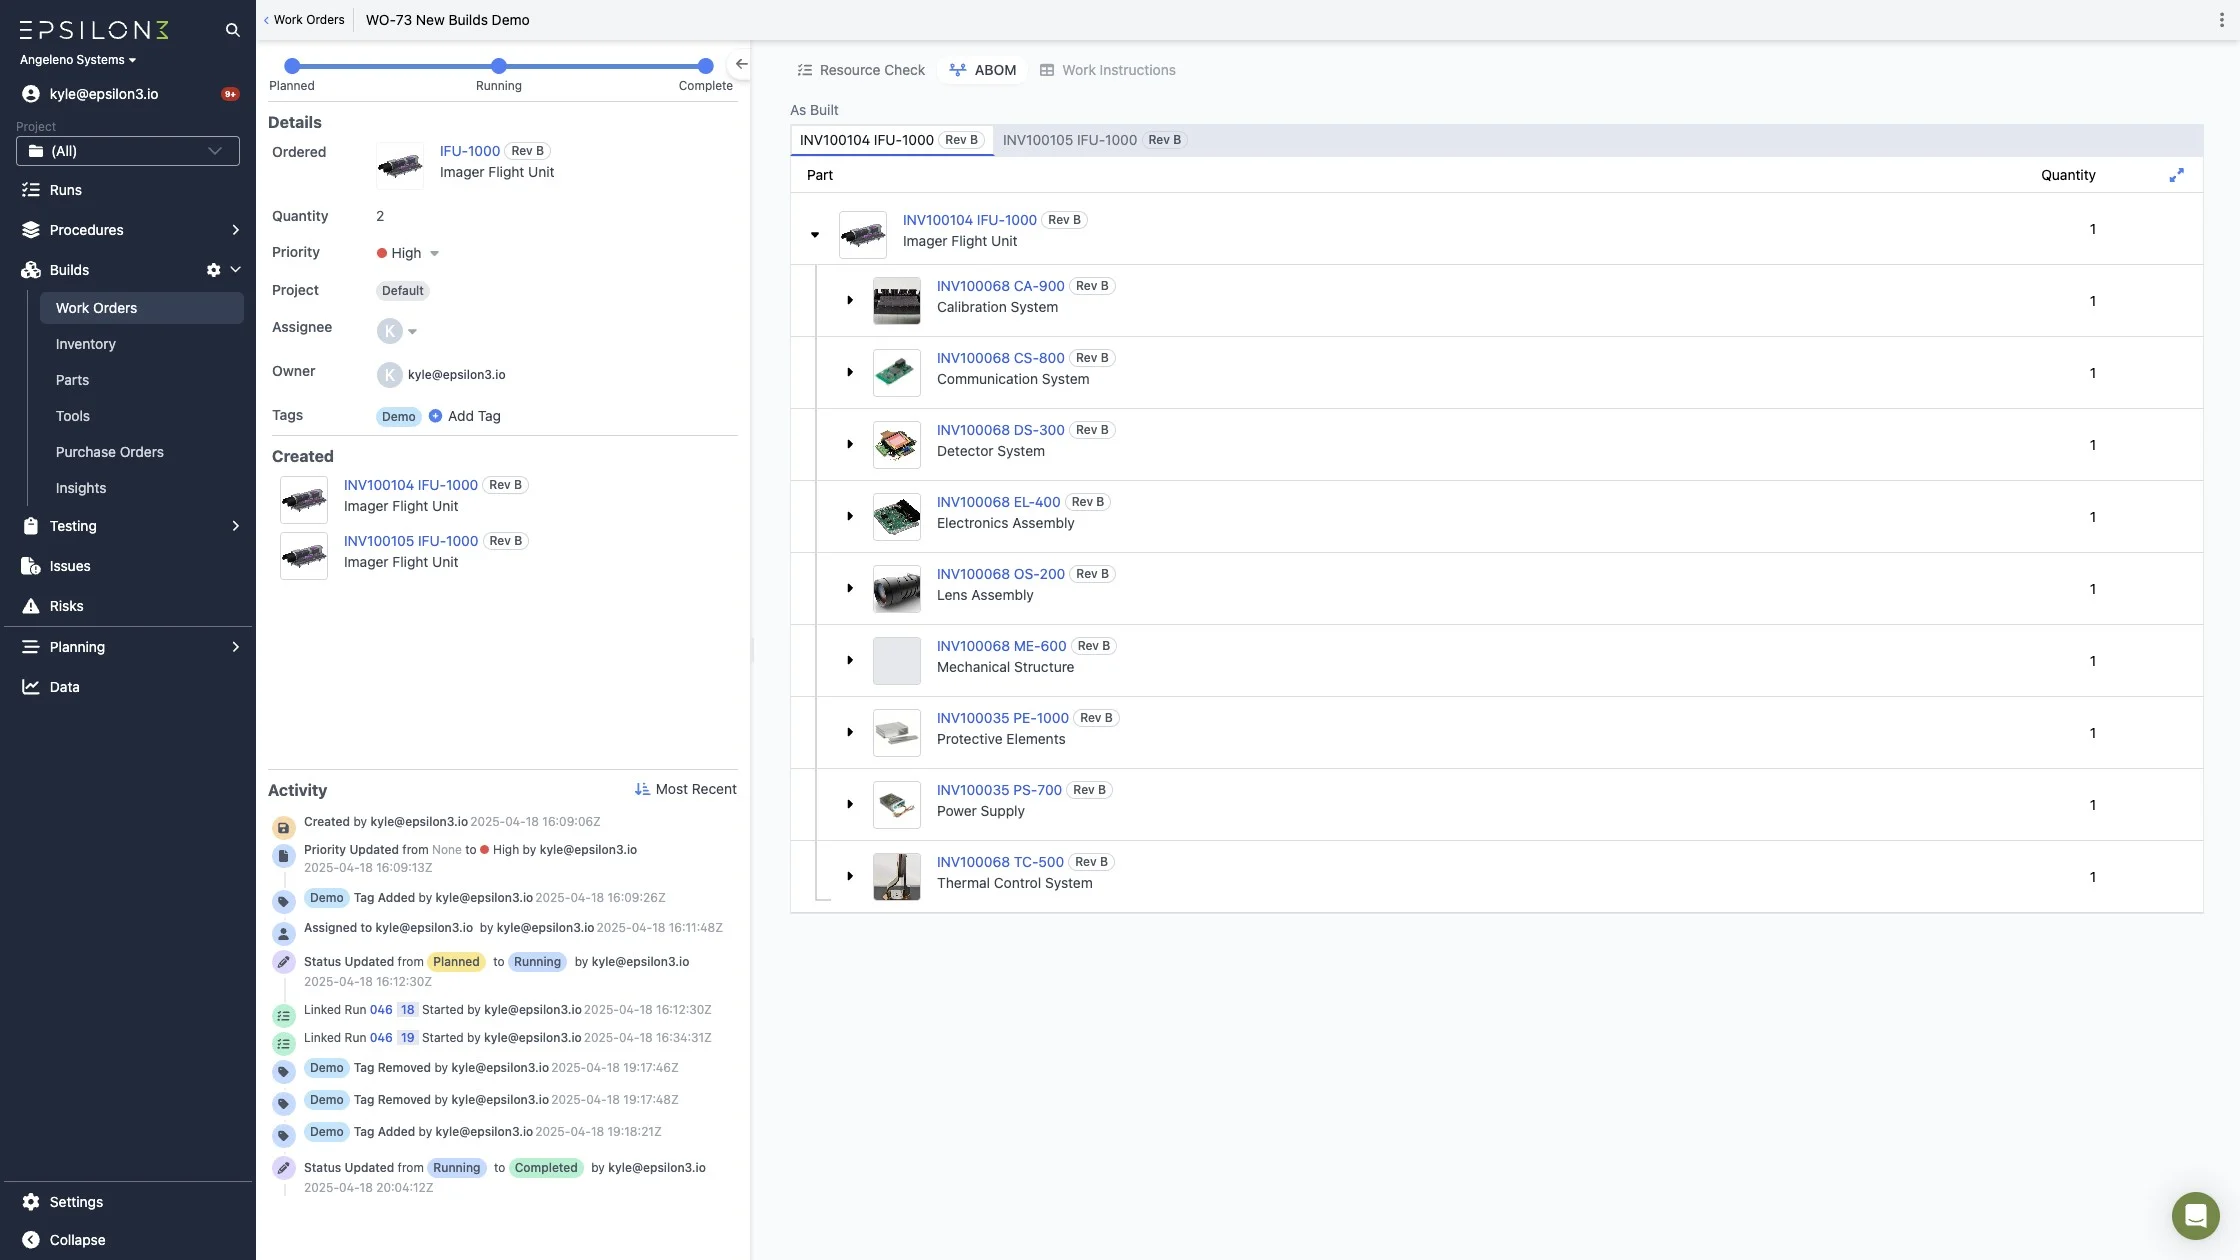Open the three-dot more options menu
This screenshot has width=2240, height=1260.
point(2221,20)
